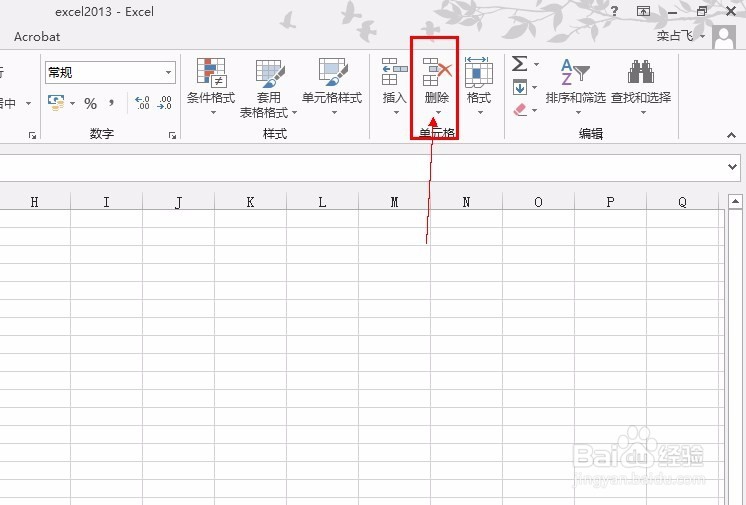This screenshot has height=505, width=746.
Task: Restore down the Excel window
Action: pyautogui.click(x=702, y=11)
